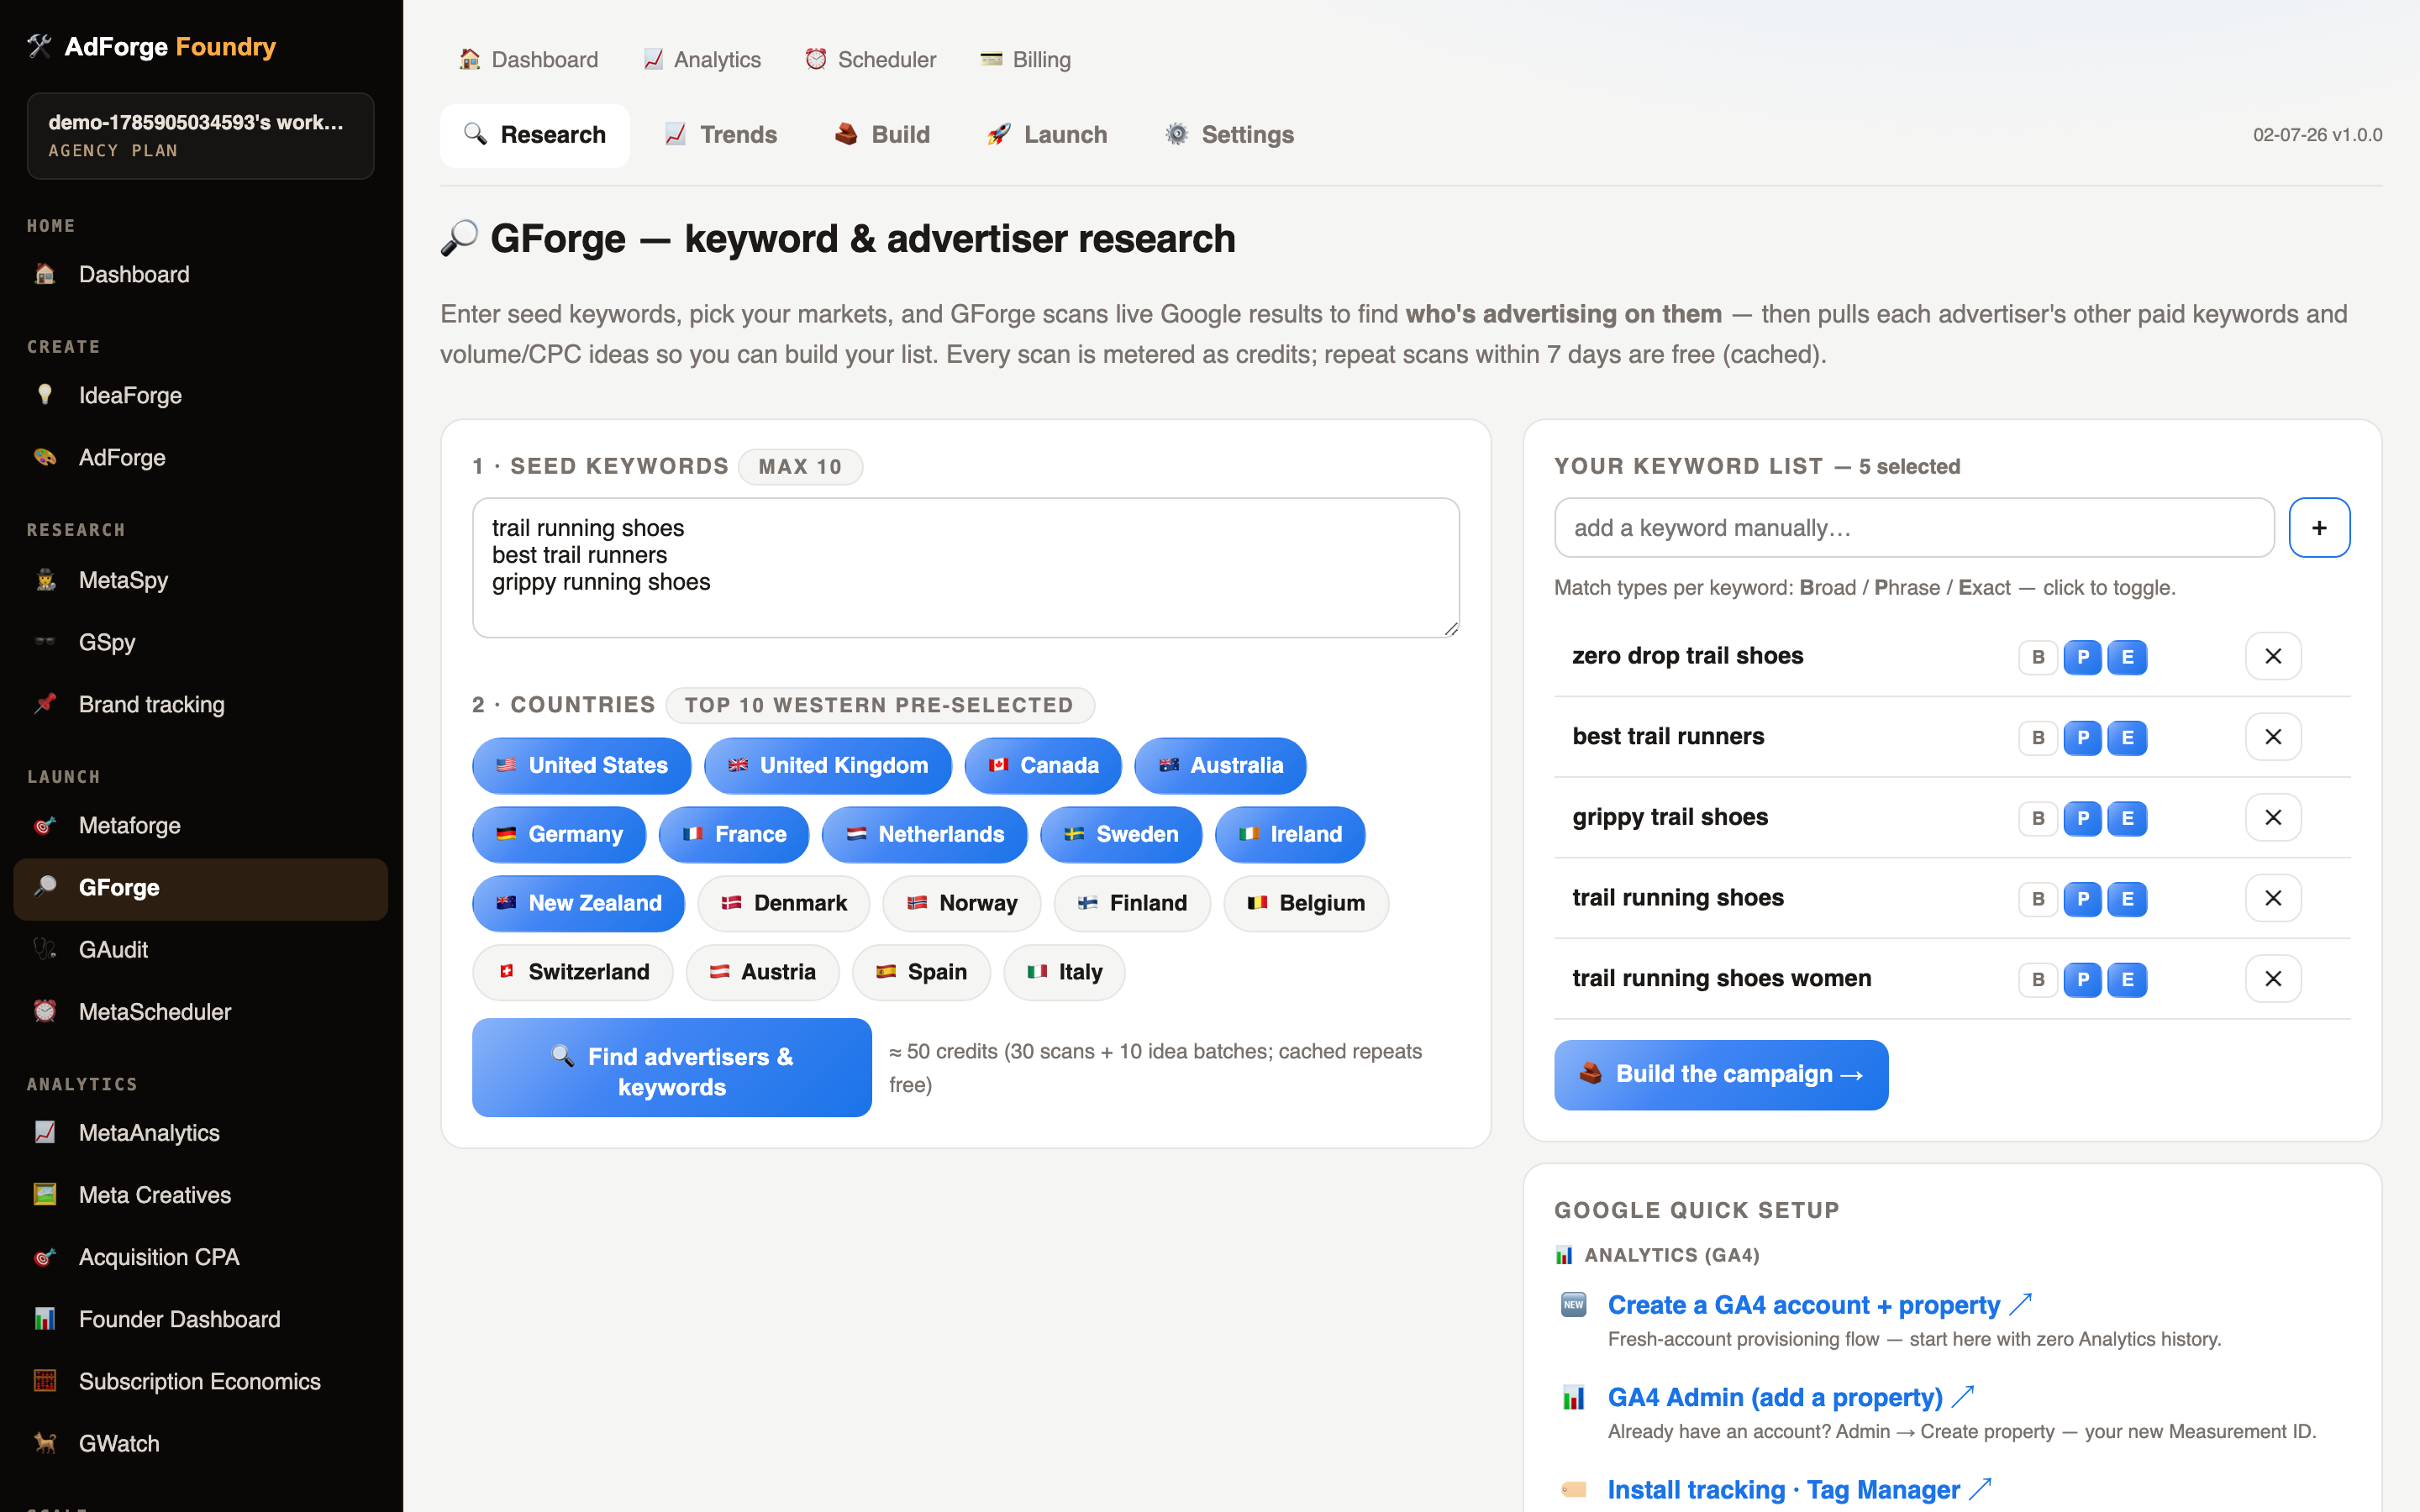
Task: Remove 'trail running shoes' keyword with X
Action: [2273, 898]
